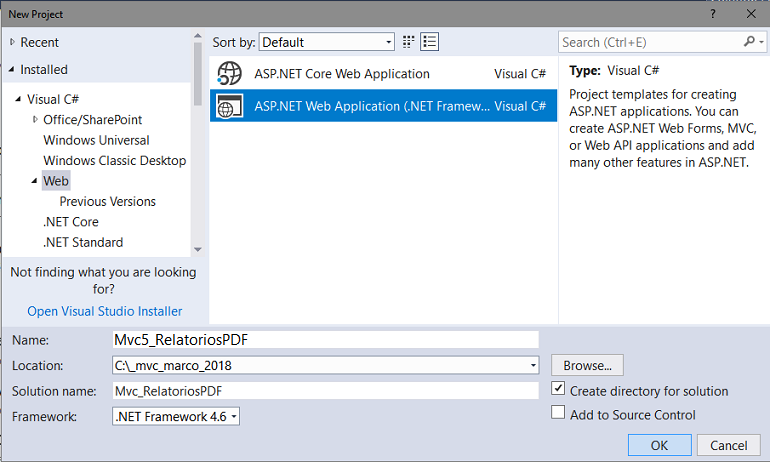The image size is (770, 462).
Task: Open the Location path dropdown
Action: [533, 366]
